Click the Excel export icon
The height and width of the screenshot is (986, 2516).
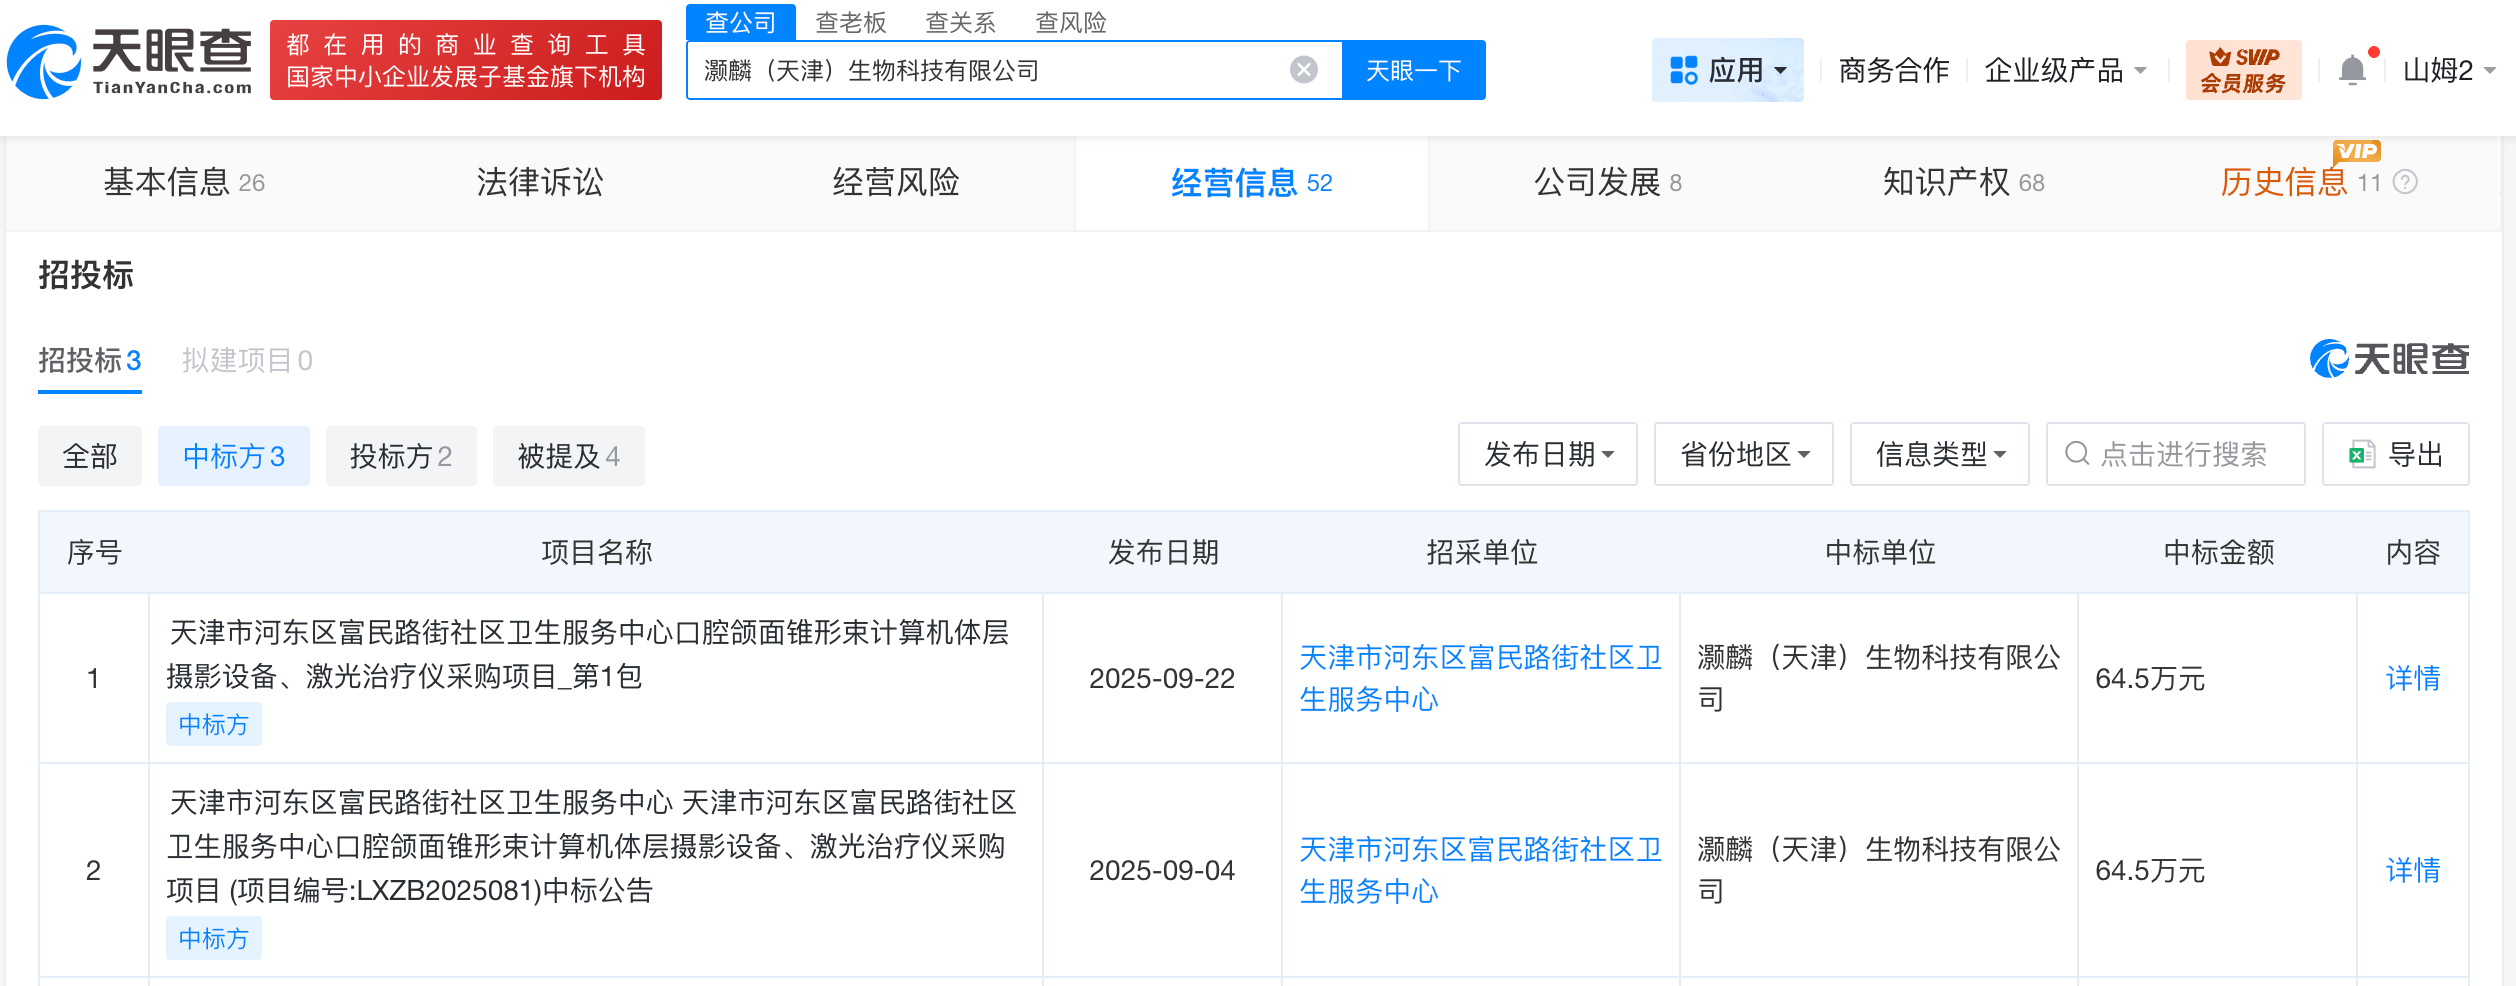pyautogui.click(x=2362, y=455)
